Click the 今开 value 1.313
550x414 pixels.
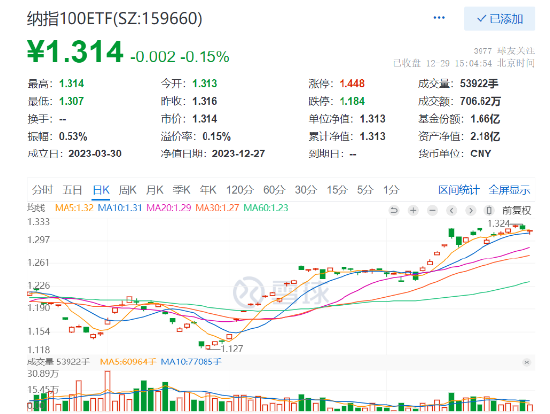[x=205, y=84]
